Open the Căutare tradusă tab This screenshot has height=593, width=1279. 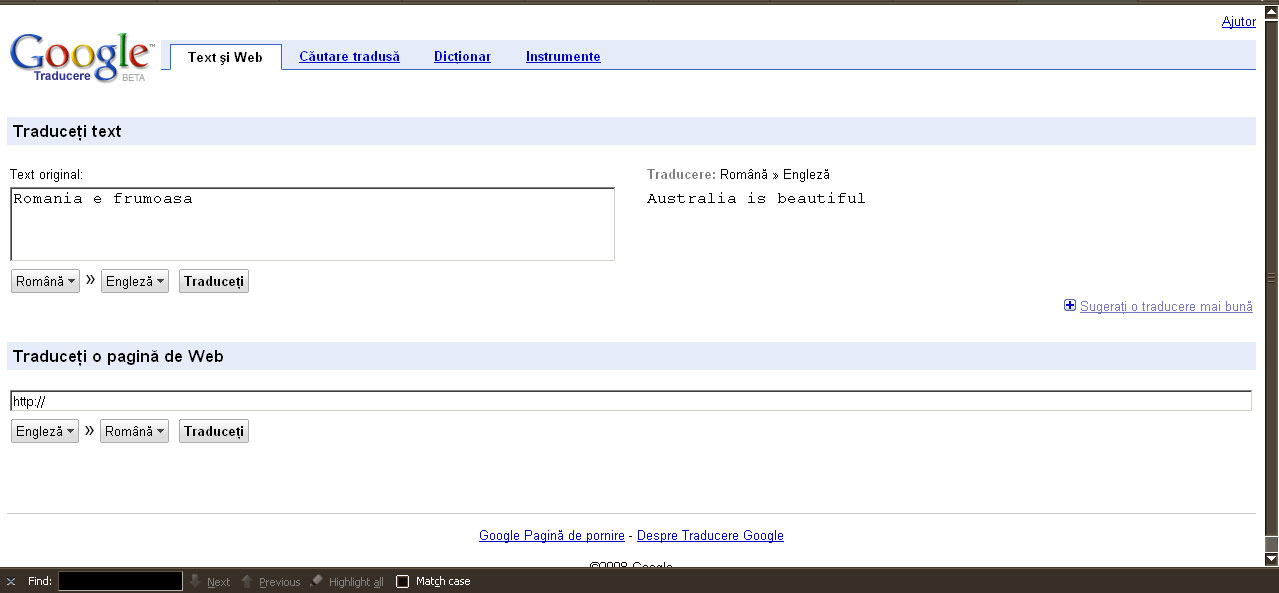[349, 57]
